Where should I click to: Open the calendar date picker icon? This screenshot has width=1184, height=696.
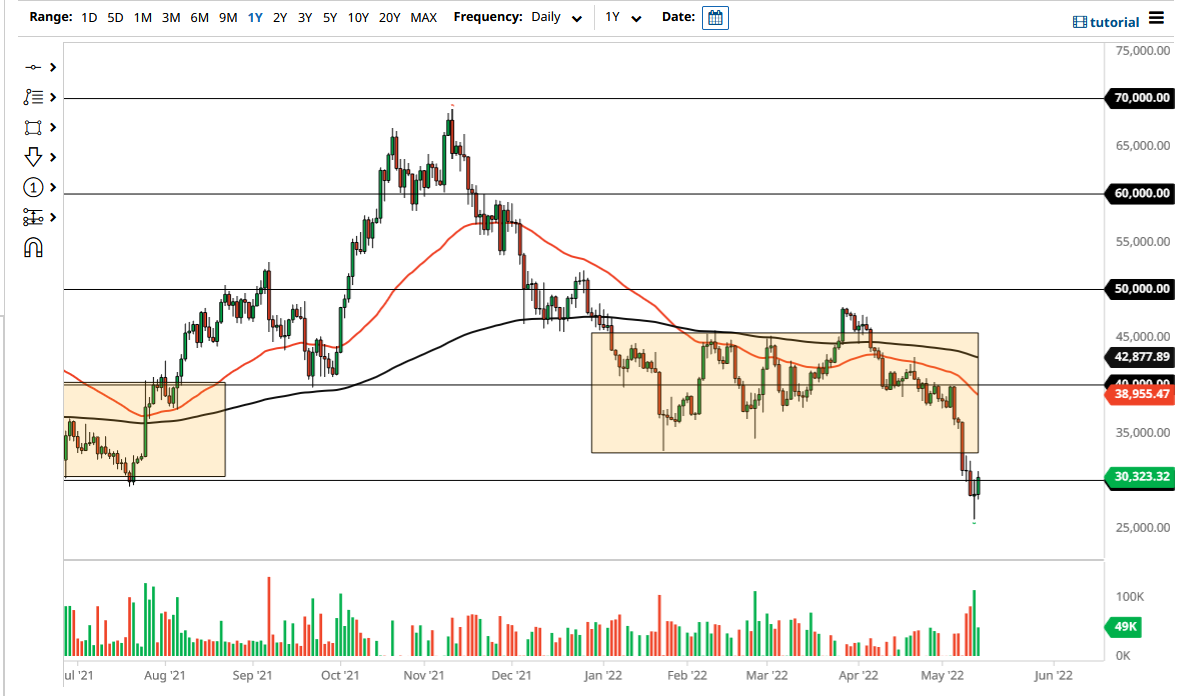coord(715,17)
